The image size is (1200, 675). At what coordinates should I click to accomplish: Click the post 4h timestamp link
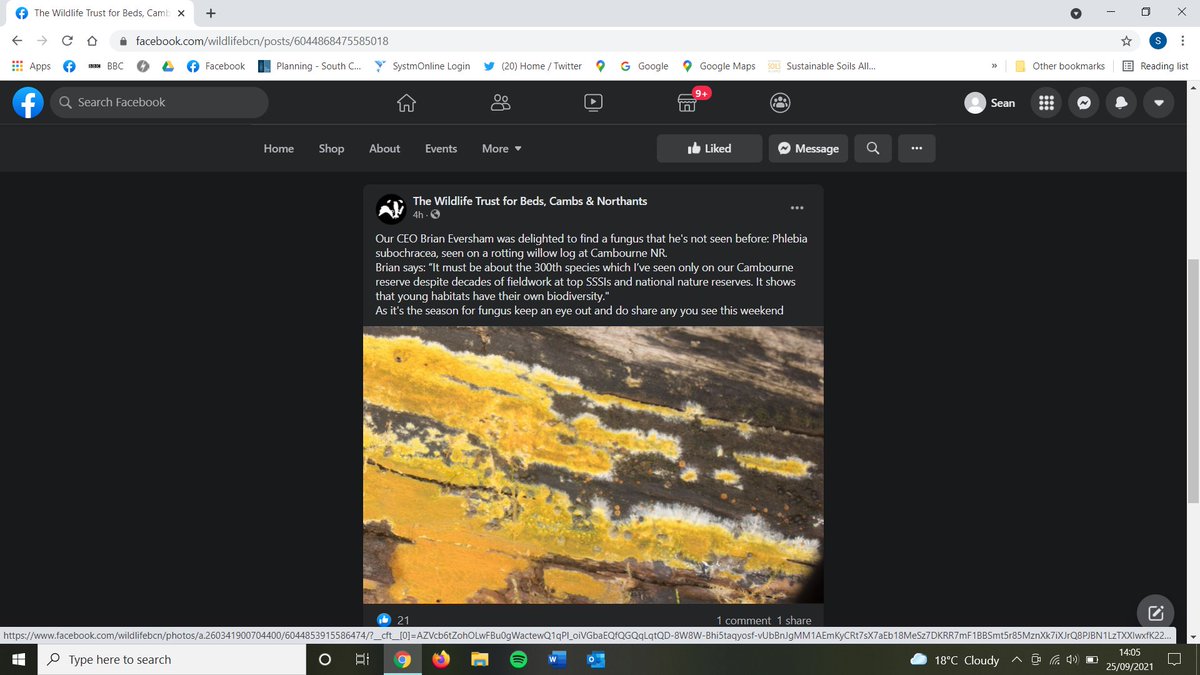pyautogui.click(x=419, y=215)
